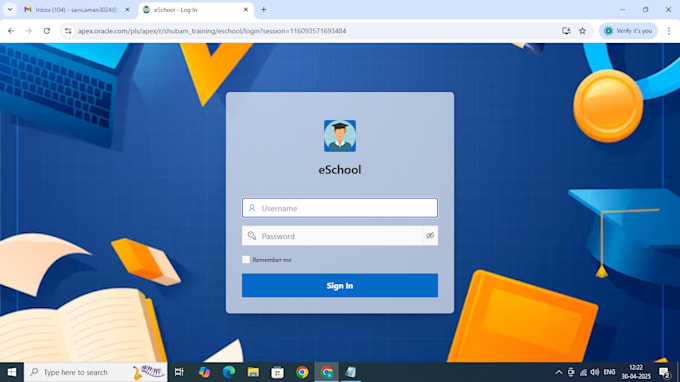Open Task View on taskbar

click(x=179, y=372)
